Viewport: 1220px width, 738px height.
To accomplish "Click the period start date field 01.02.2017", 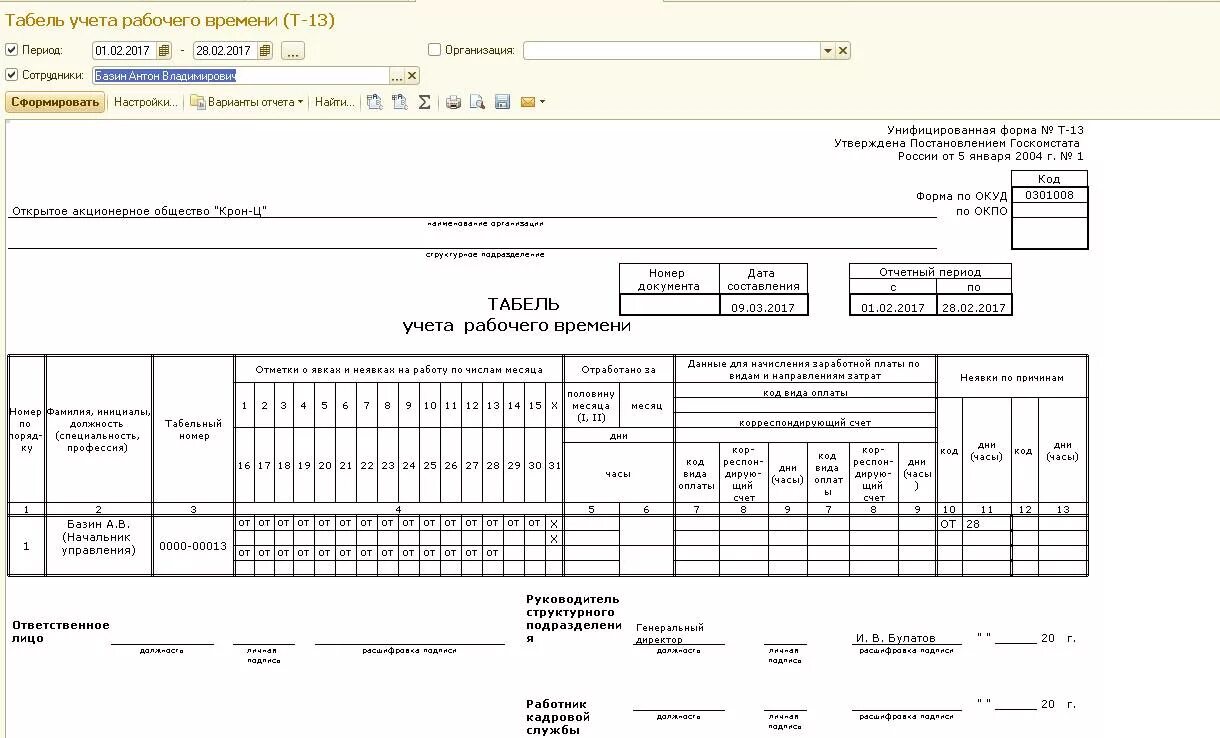I will pos(125,50).
